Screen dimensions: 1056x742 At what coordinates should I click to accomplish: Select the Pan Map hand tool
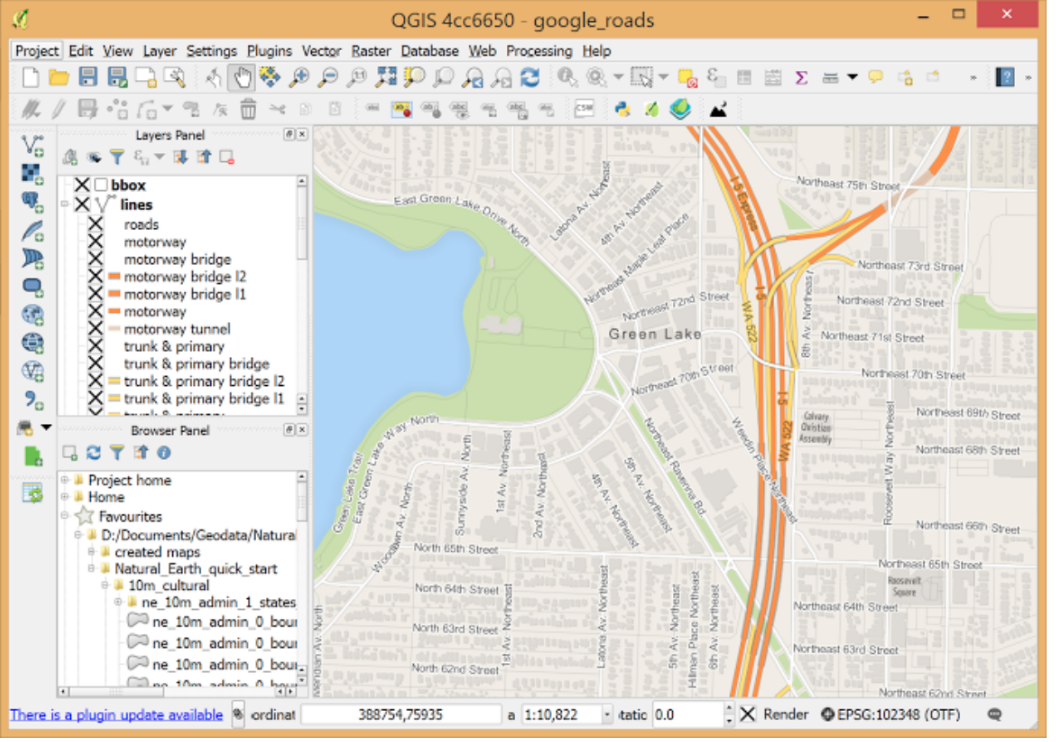pos(241,77)
